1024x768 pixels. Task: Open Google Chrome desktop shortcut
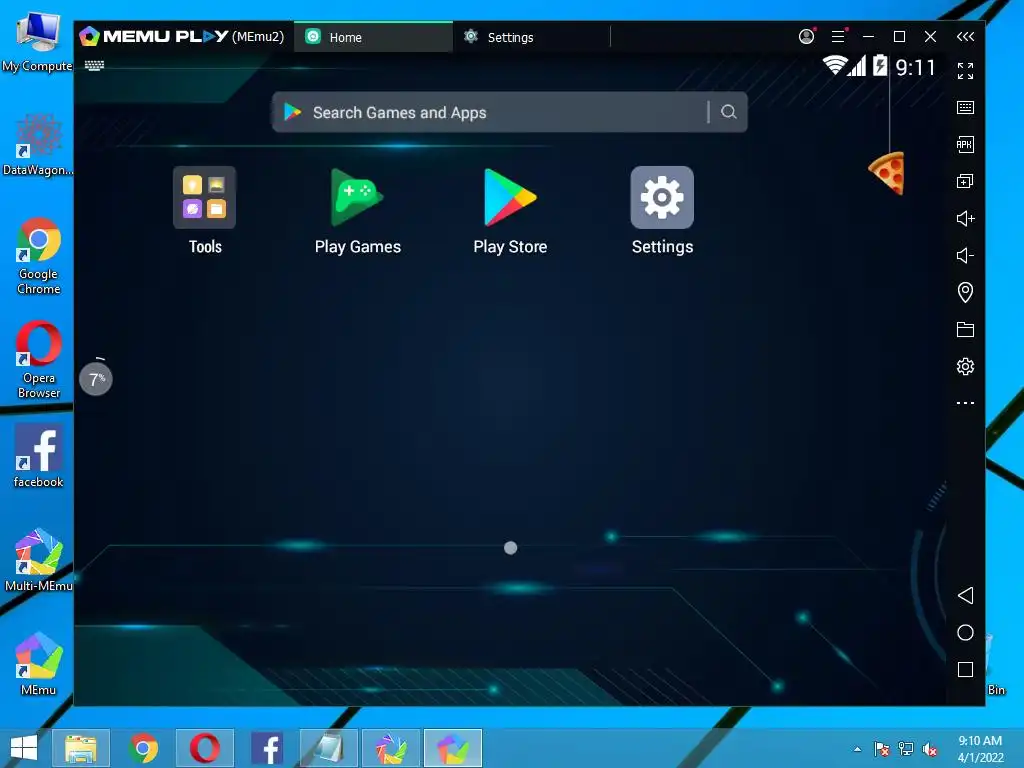[39, 257]
